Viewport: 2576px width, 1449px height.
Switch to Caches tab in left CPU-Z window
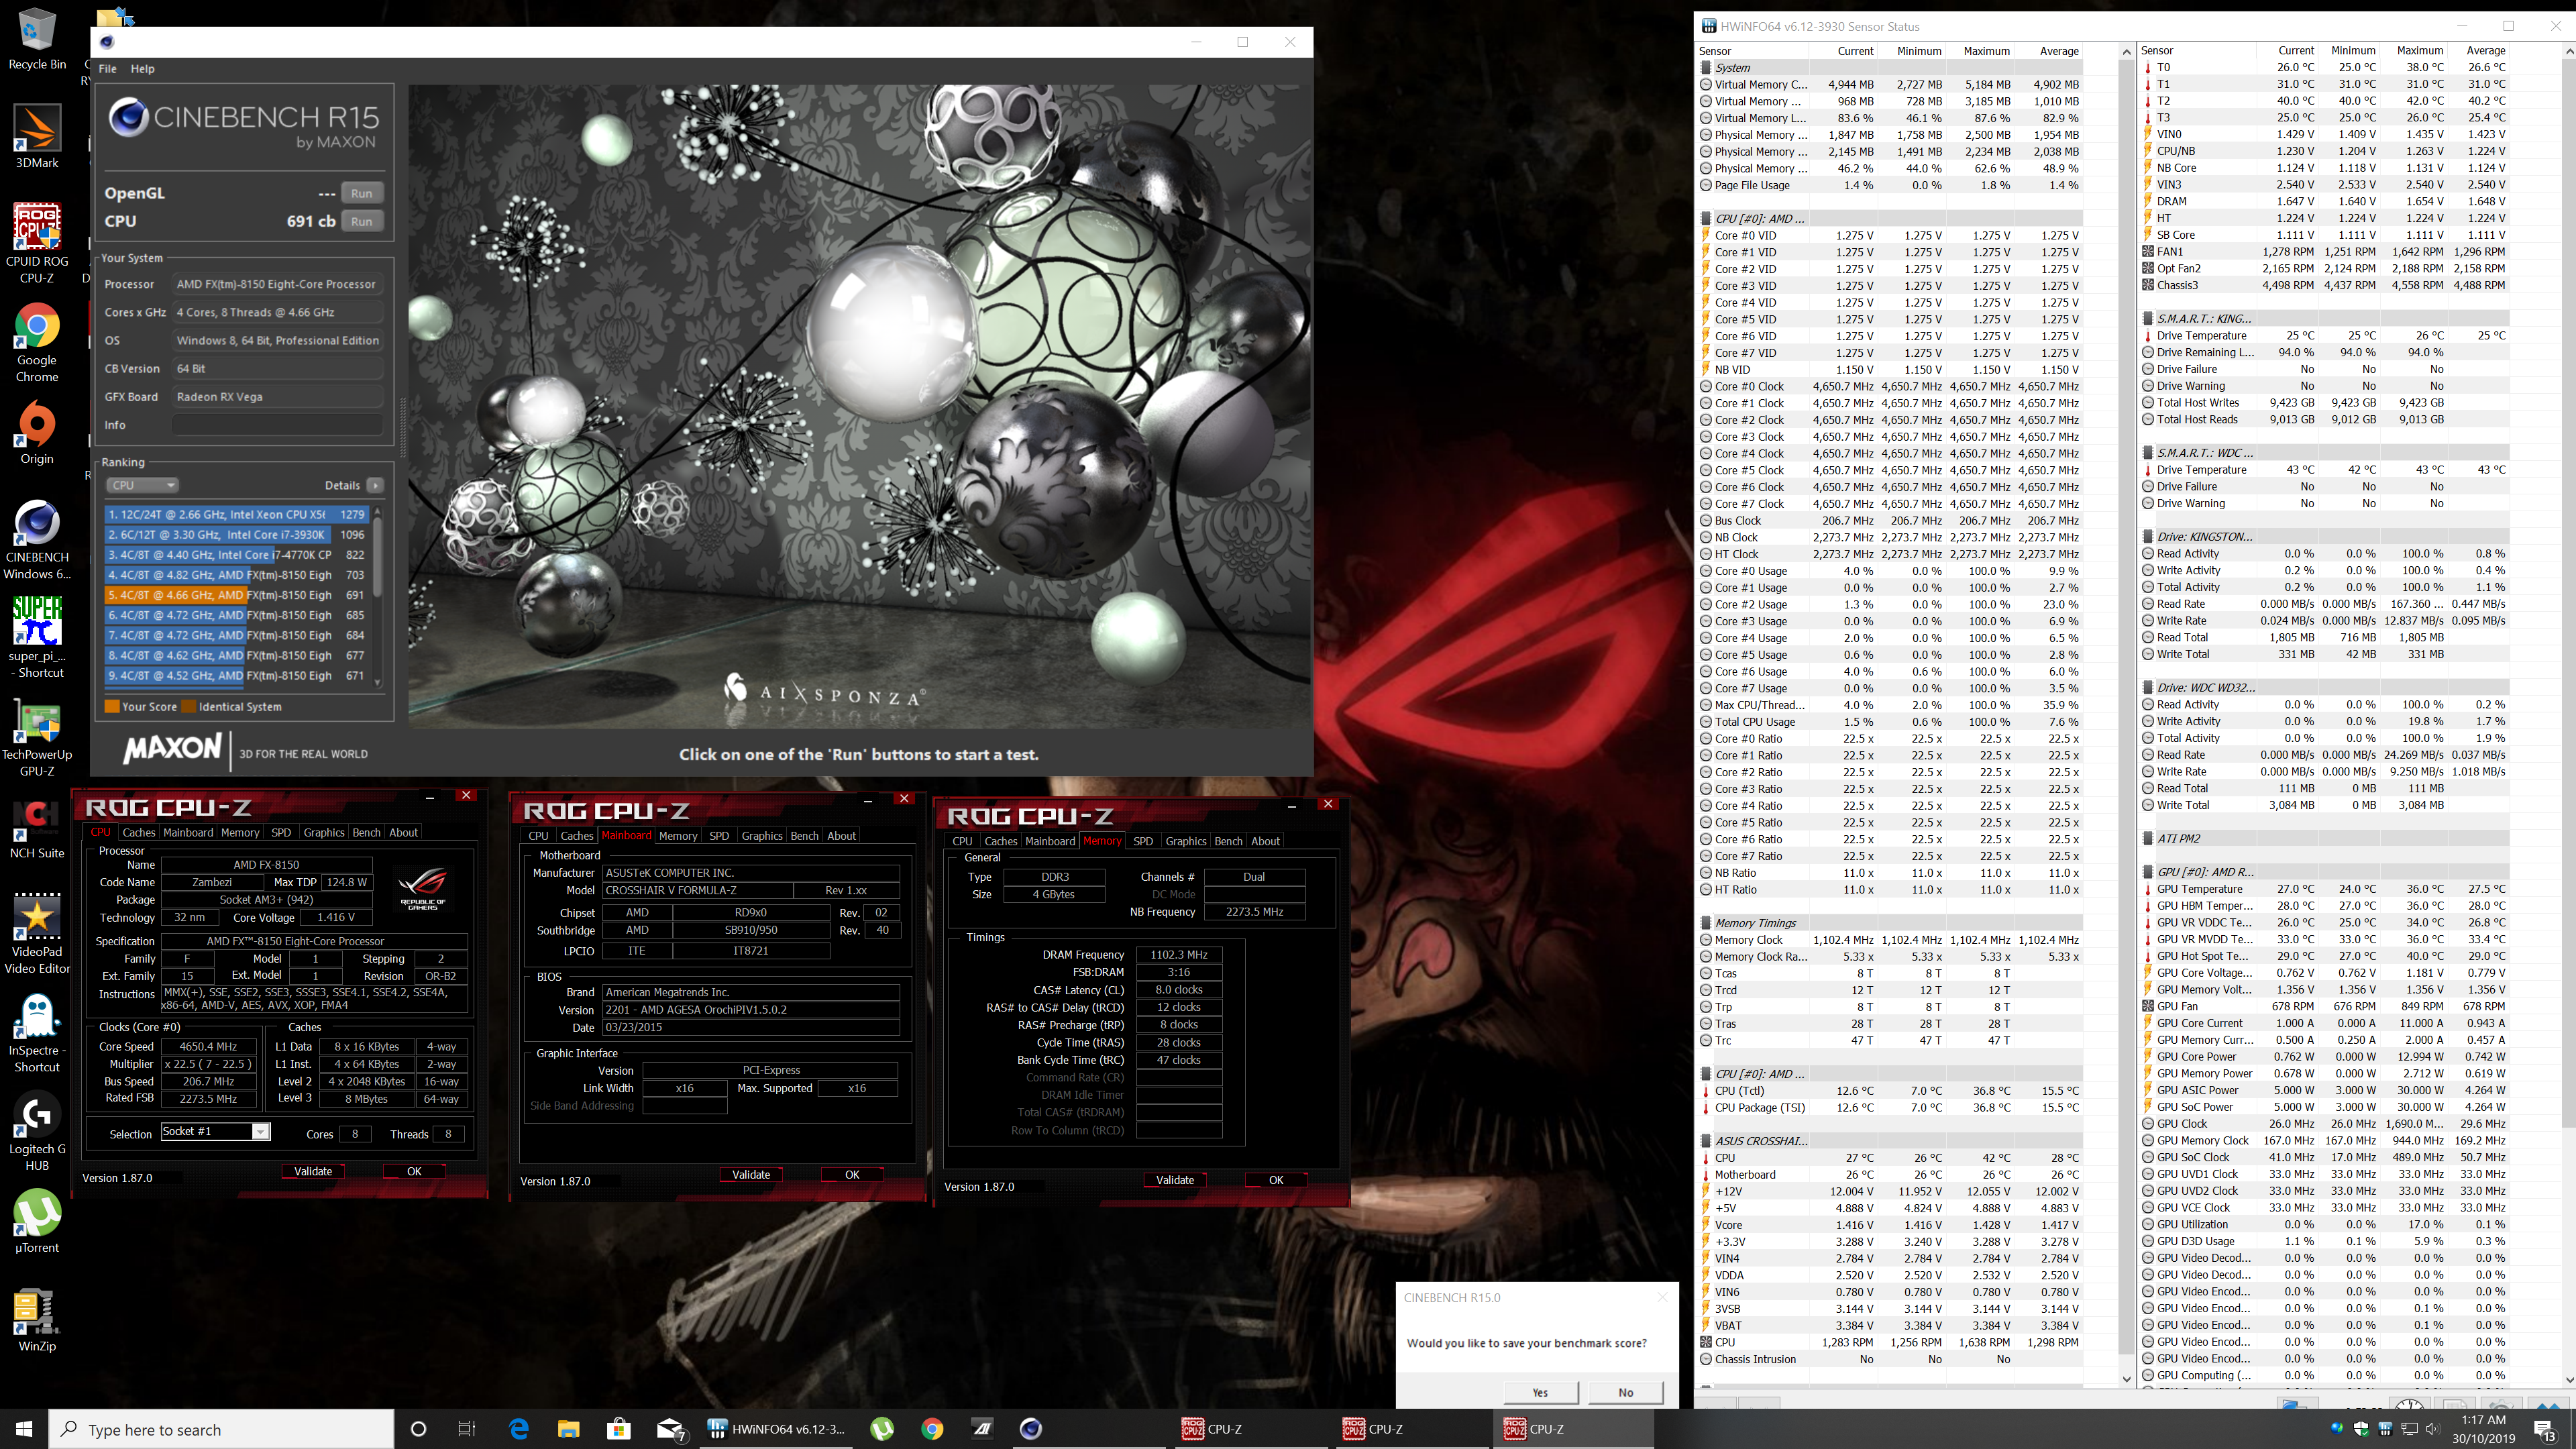pyautogui.click(x=139, y=832)
